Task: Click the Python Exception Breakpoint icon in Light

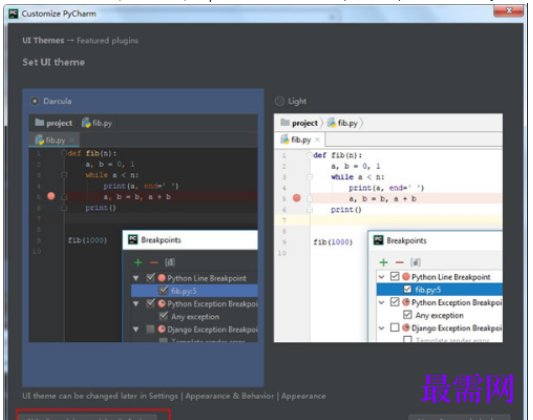Action: click(x=406, y=302)
